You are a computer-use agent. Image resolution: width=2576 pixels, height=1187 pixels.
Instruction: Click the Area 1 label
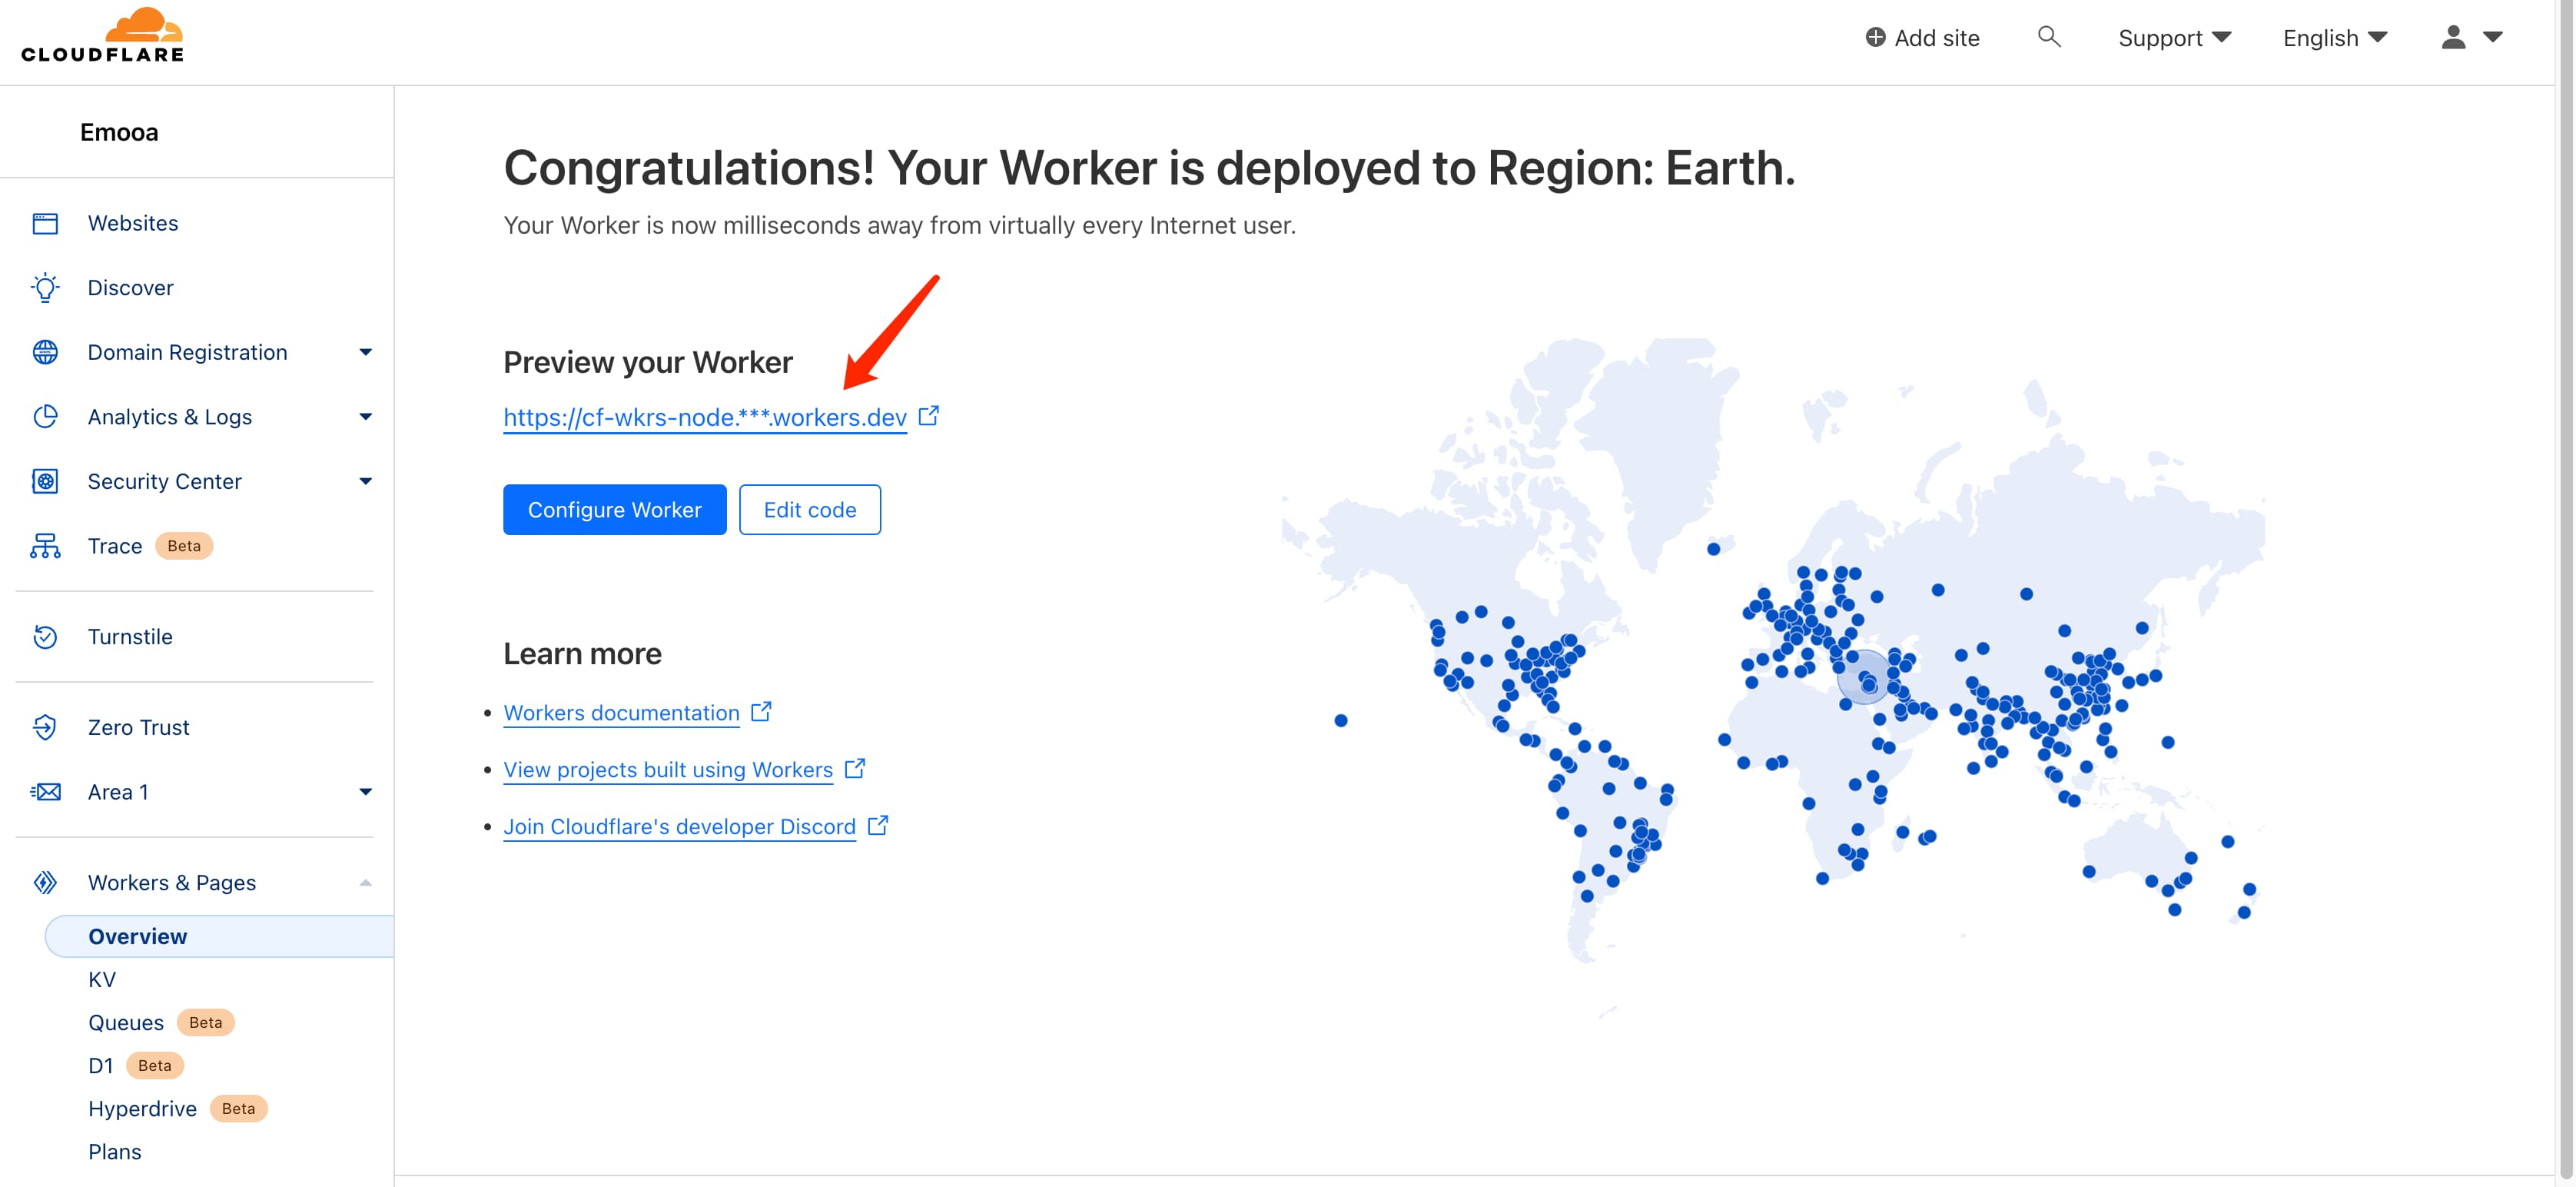click(118, 792)
